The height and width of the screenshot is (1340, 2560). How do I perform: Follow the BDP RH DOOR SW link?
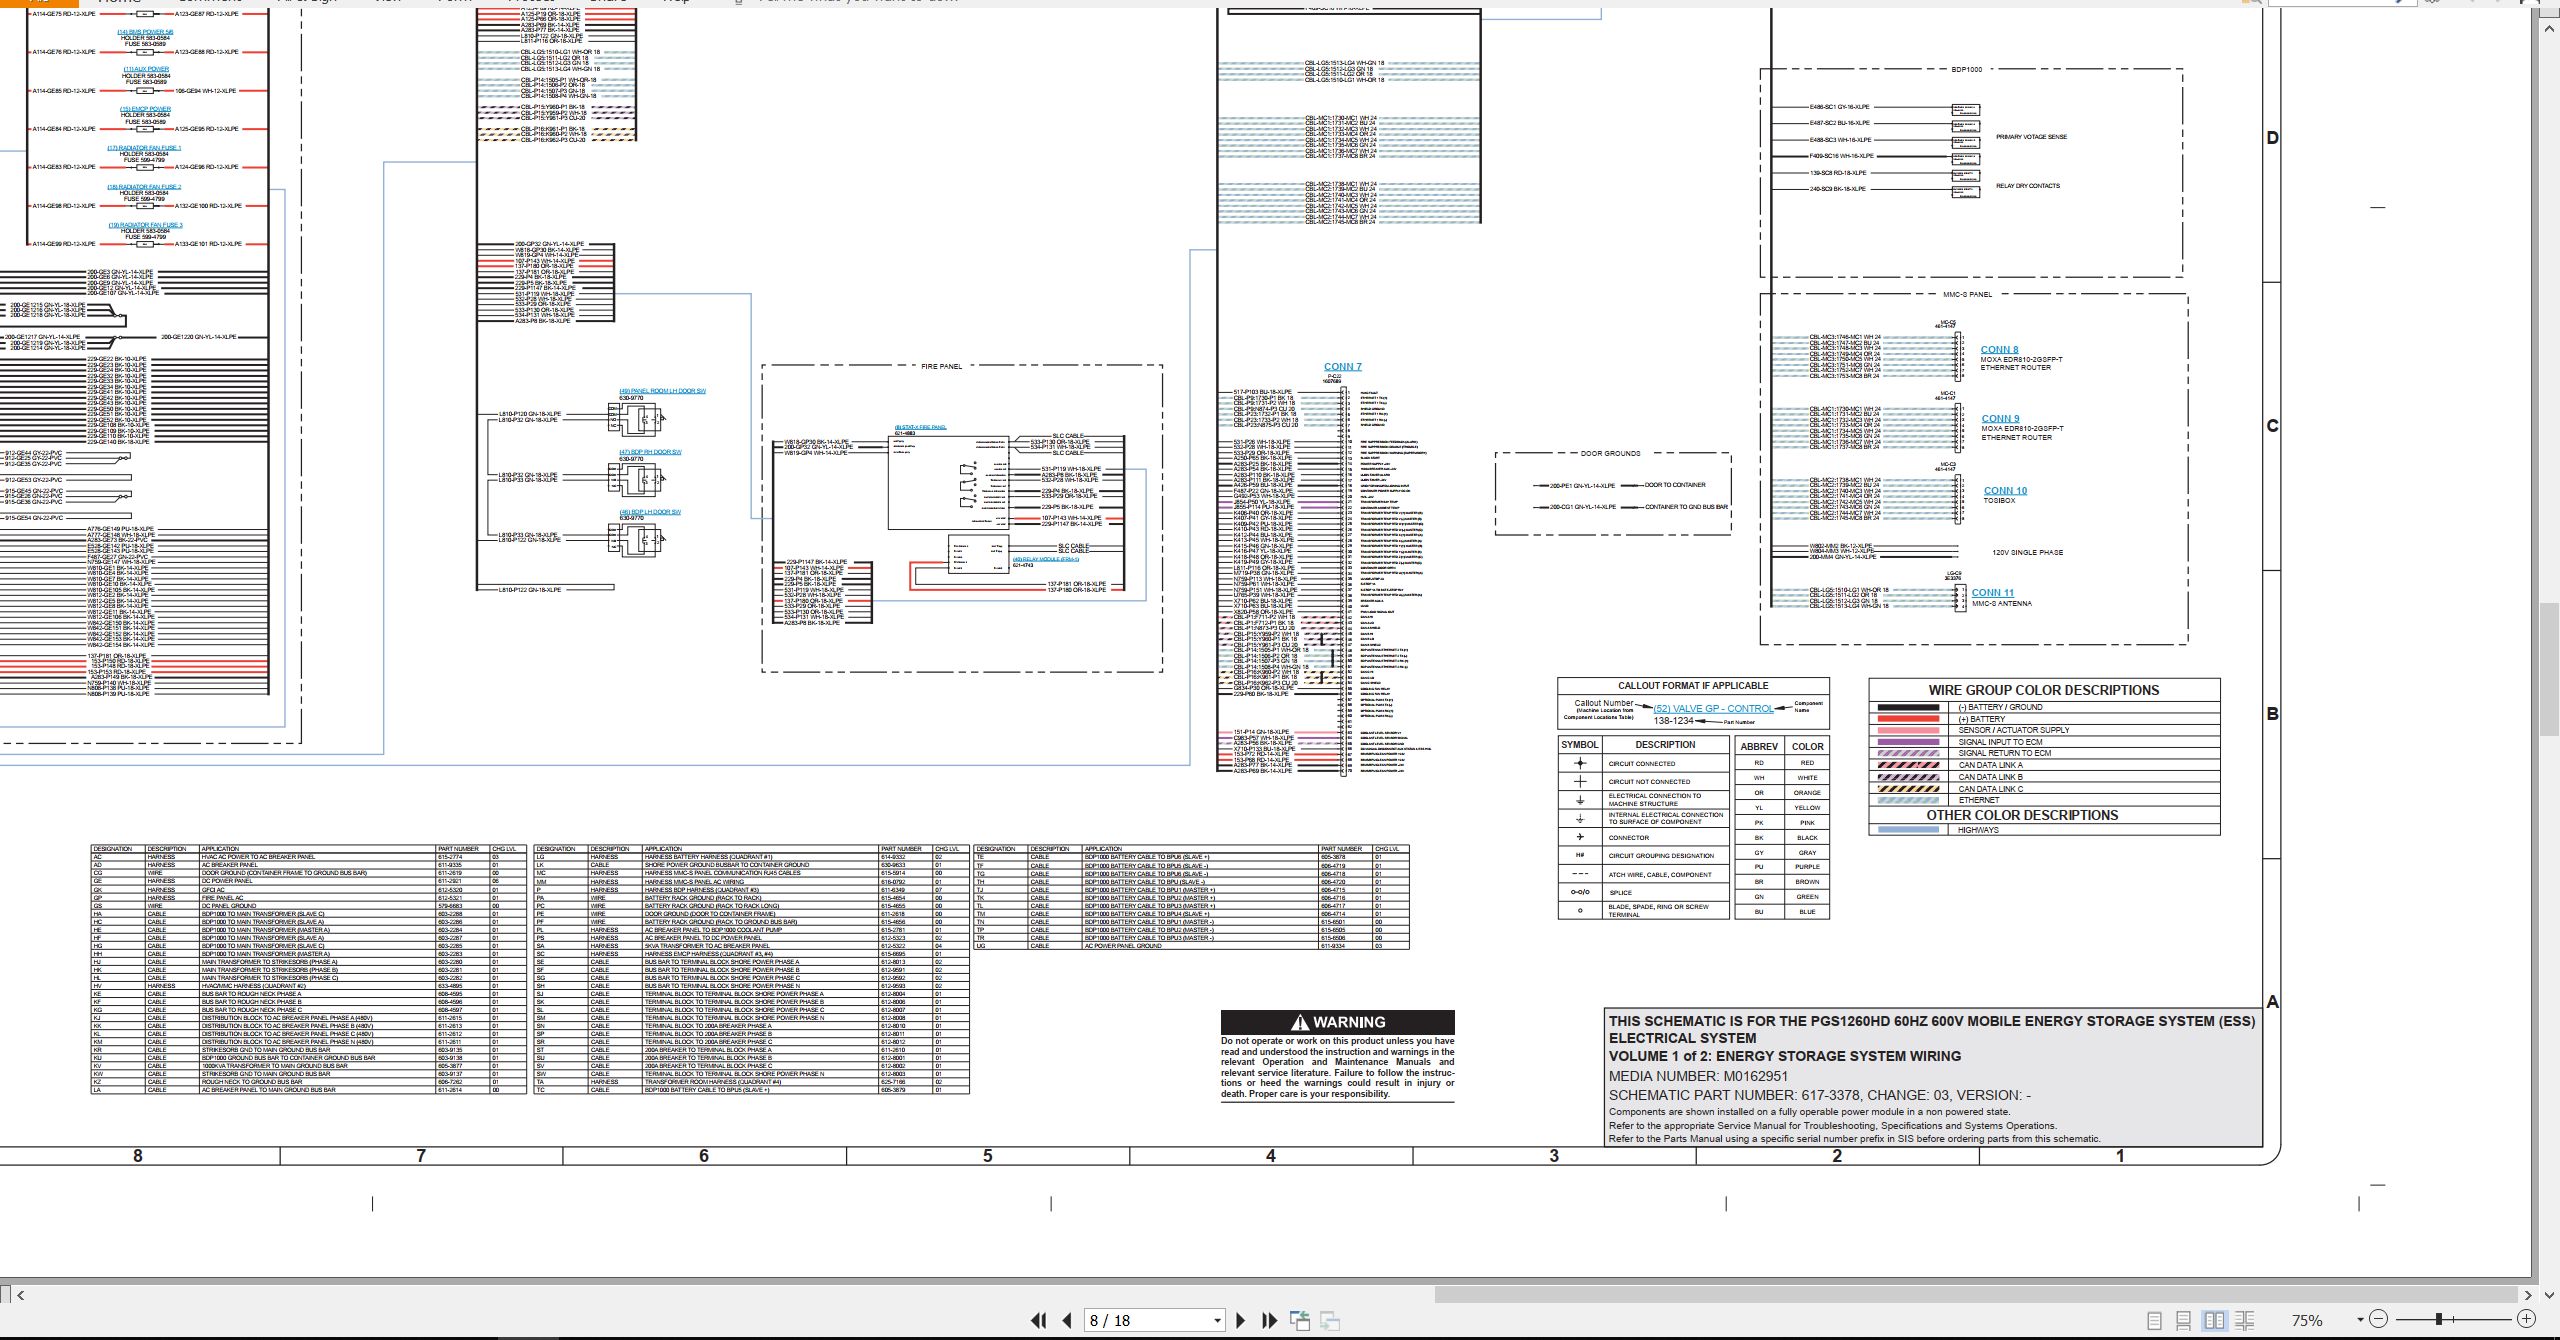point(650,452)
